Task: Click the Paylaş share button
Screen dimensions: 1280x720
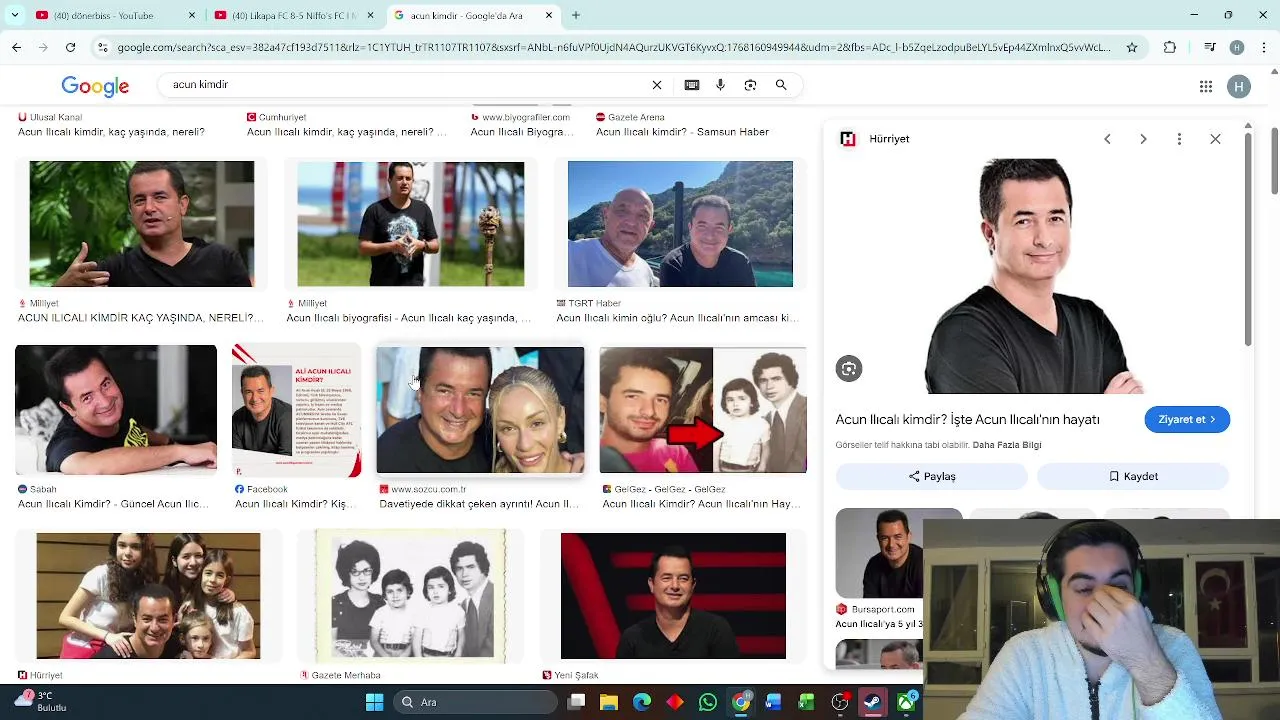Action: 932,476
